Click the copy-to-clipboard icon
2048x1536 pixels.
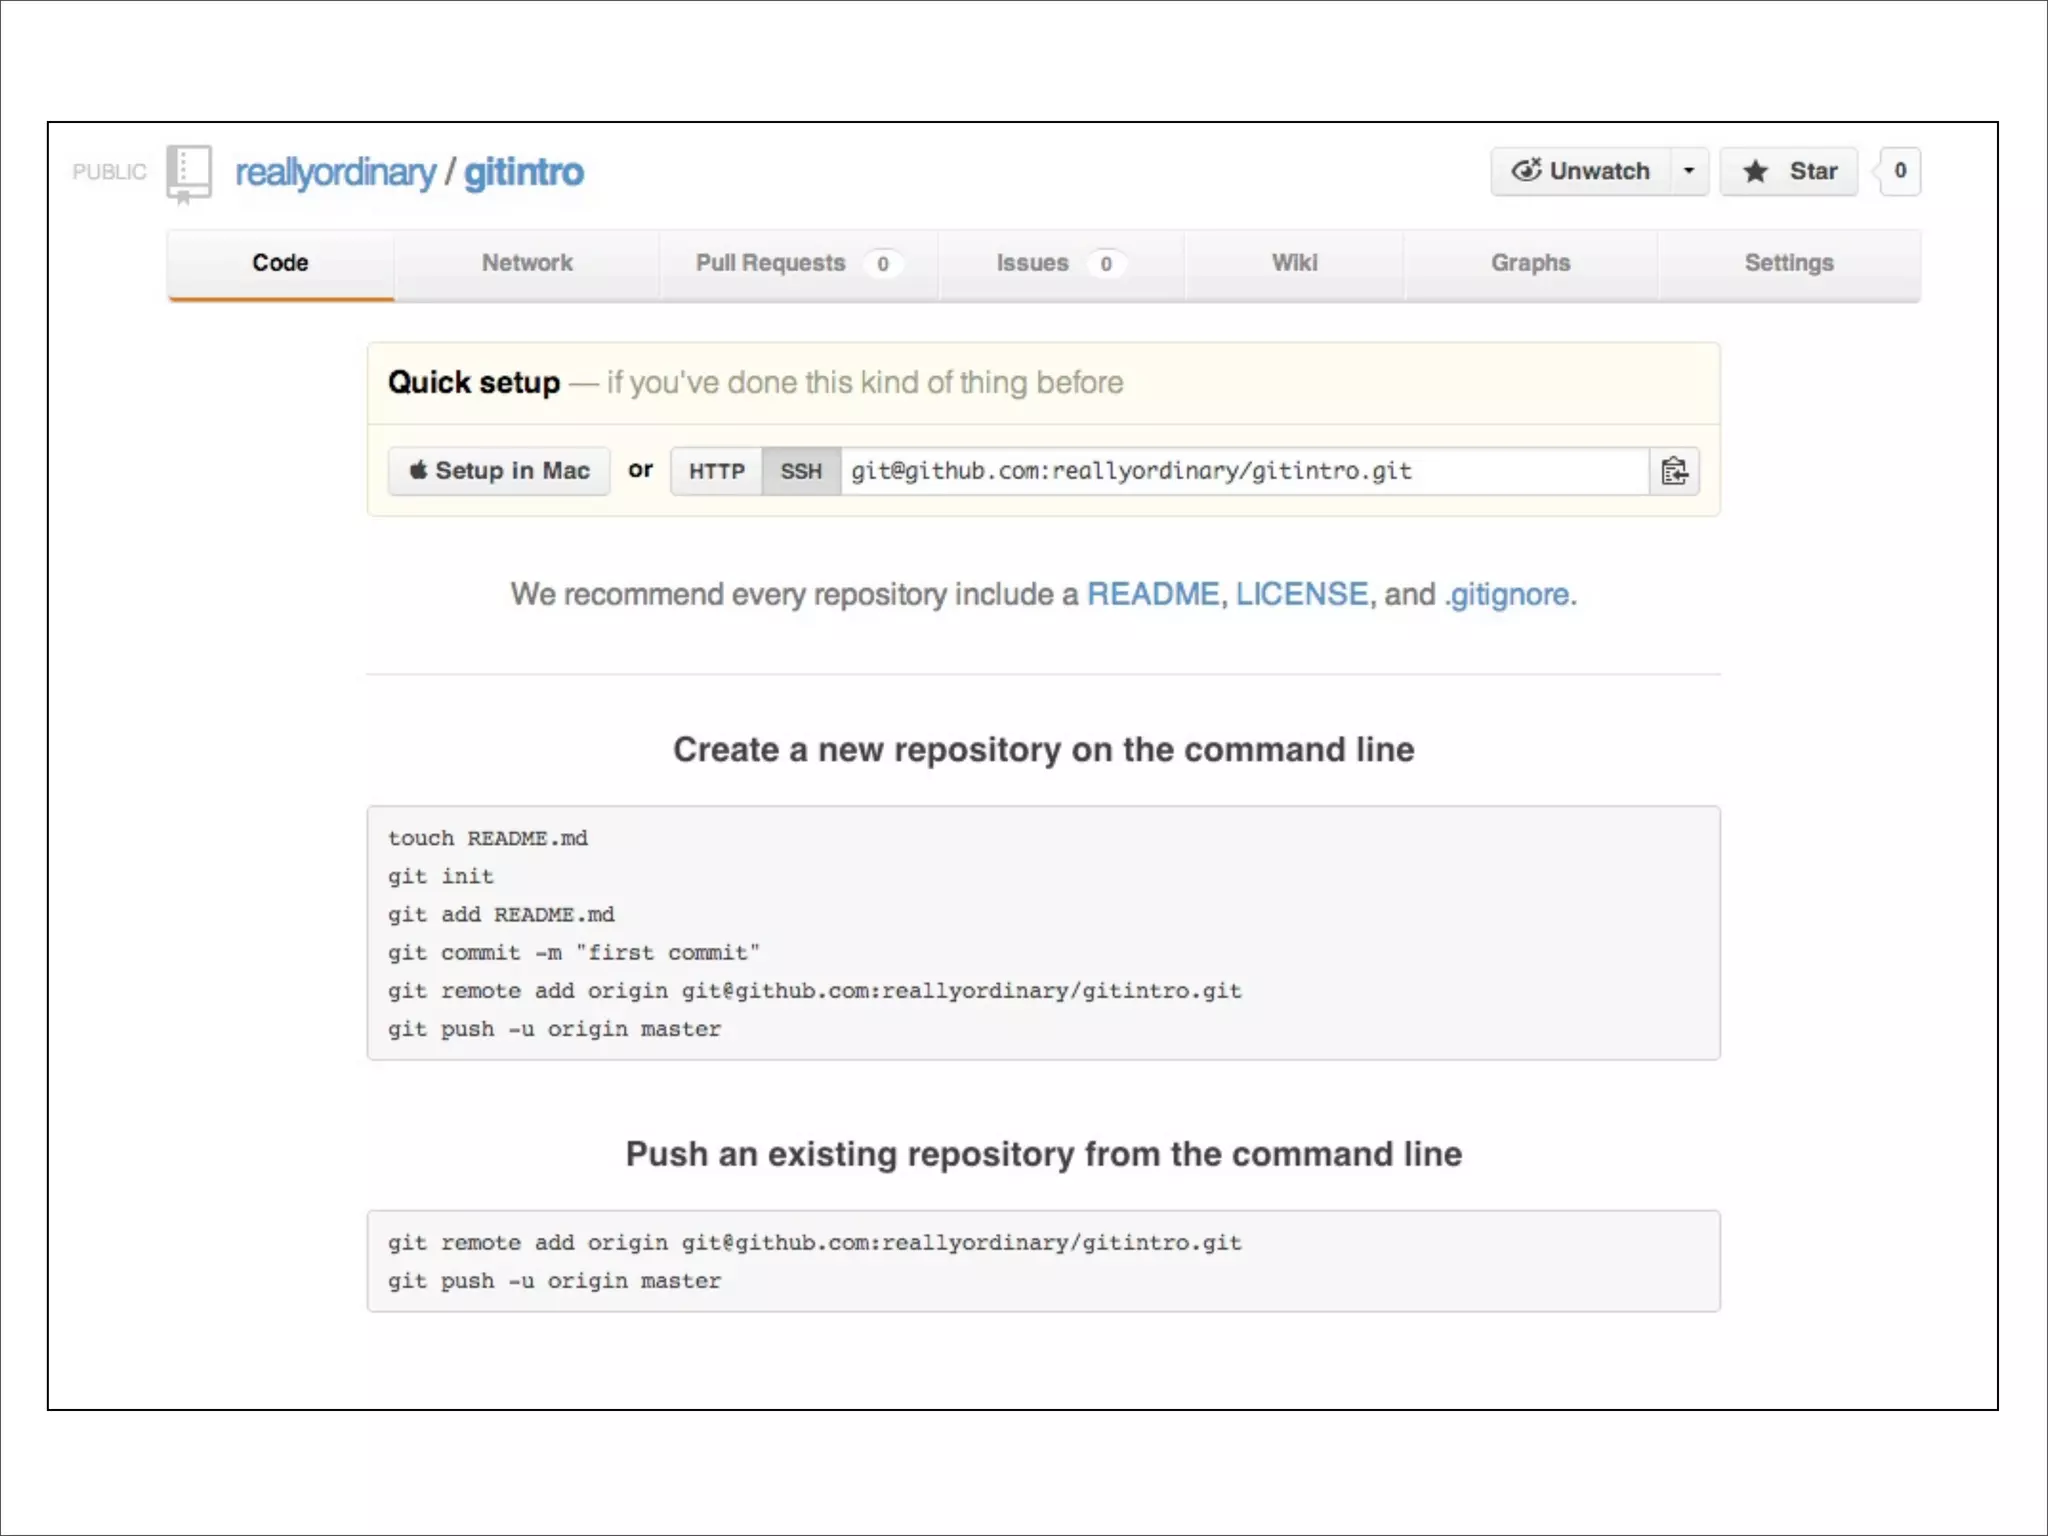pos(1673,471)
